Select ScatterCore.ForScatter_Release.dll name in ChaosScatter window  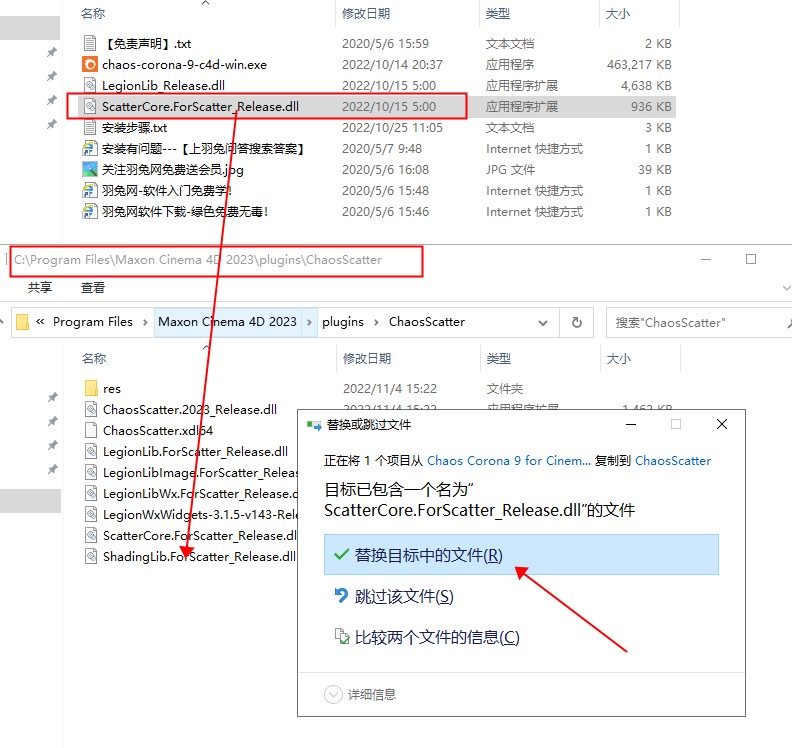click(200, 535)
